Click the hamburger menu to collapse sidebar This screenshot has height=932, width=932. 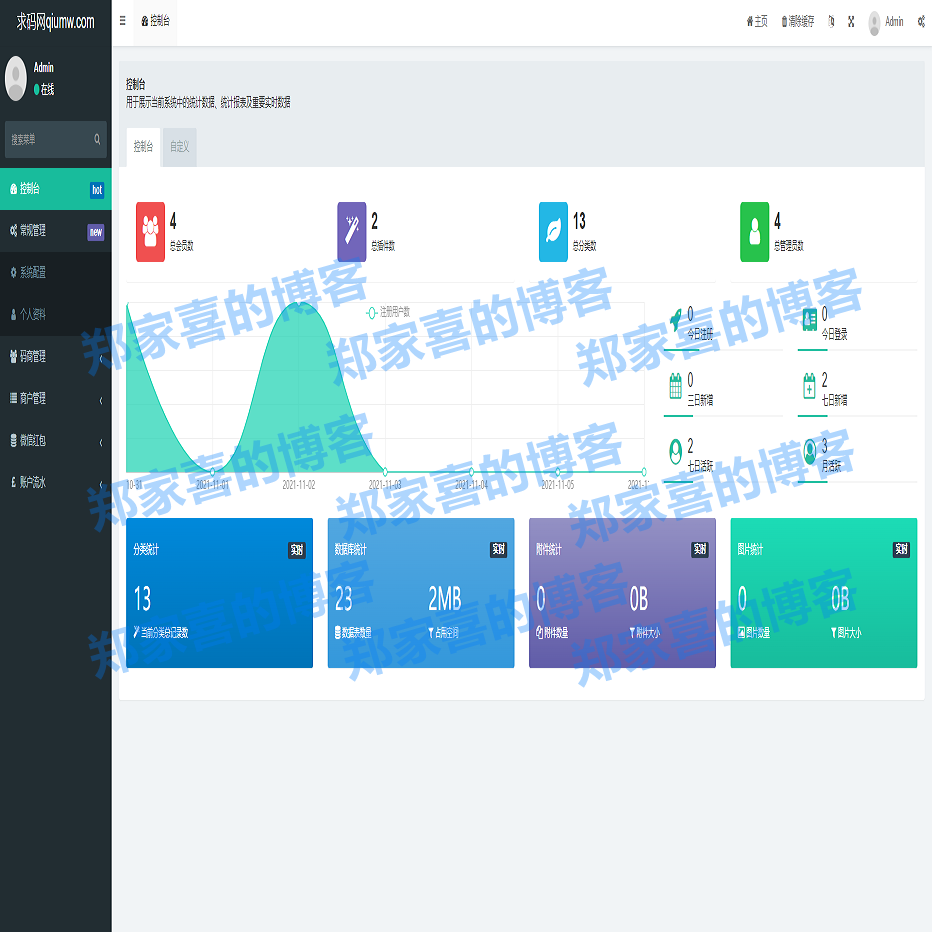point(120,18)
